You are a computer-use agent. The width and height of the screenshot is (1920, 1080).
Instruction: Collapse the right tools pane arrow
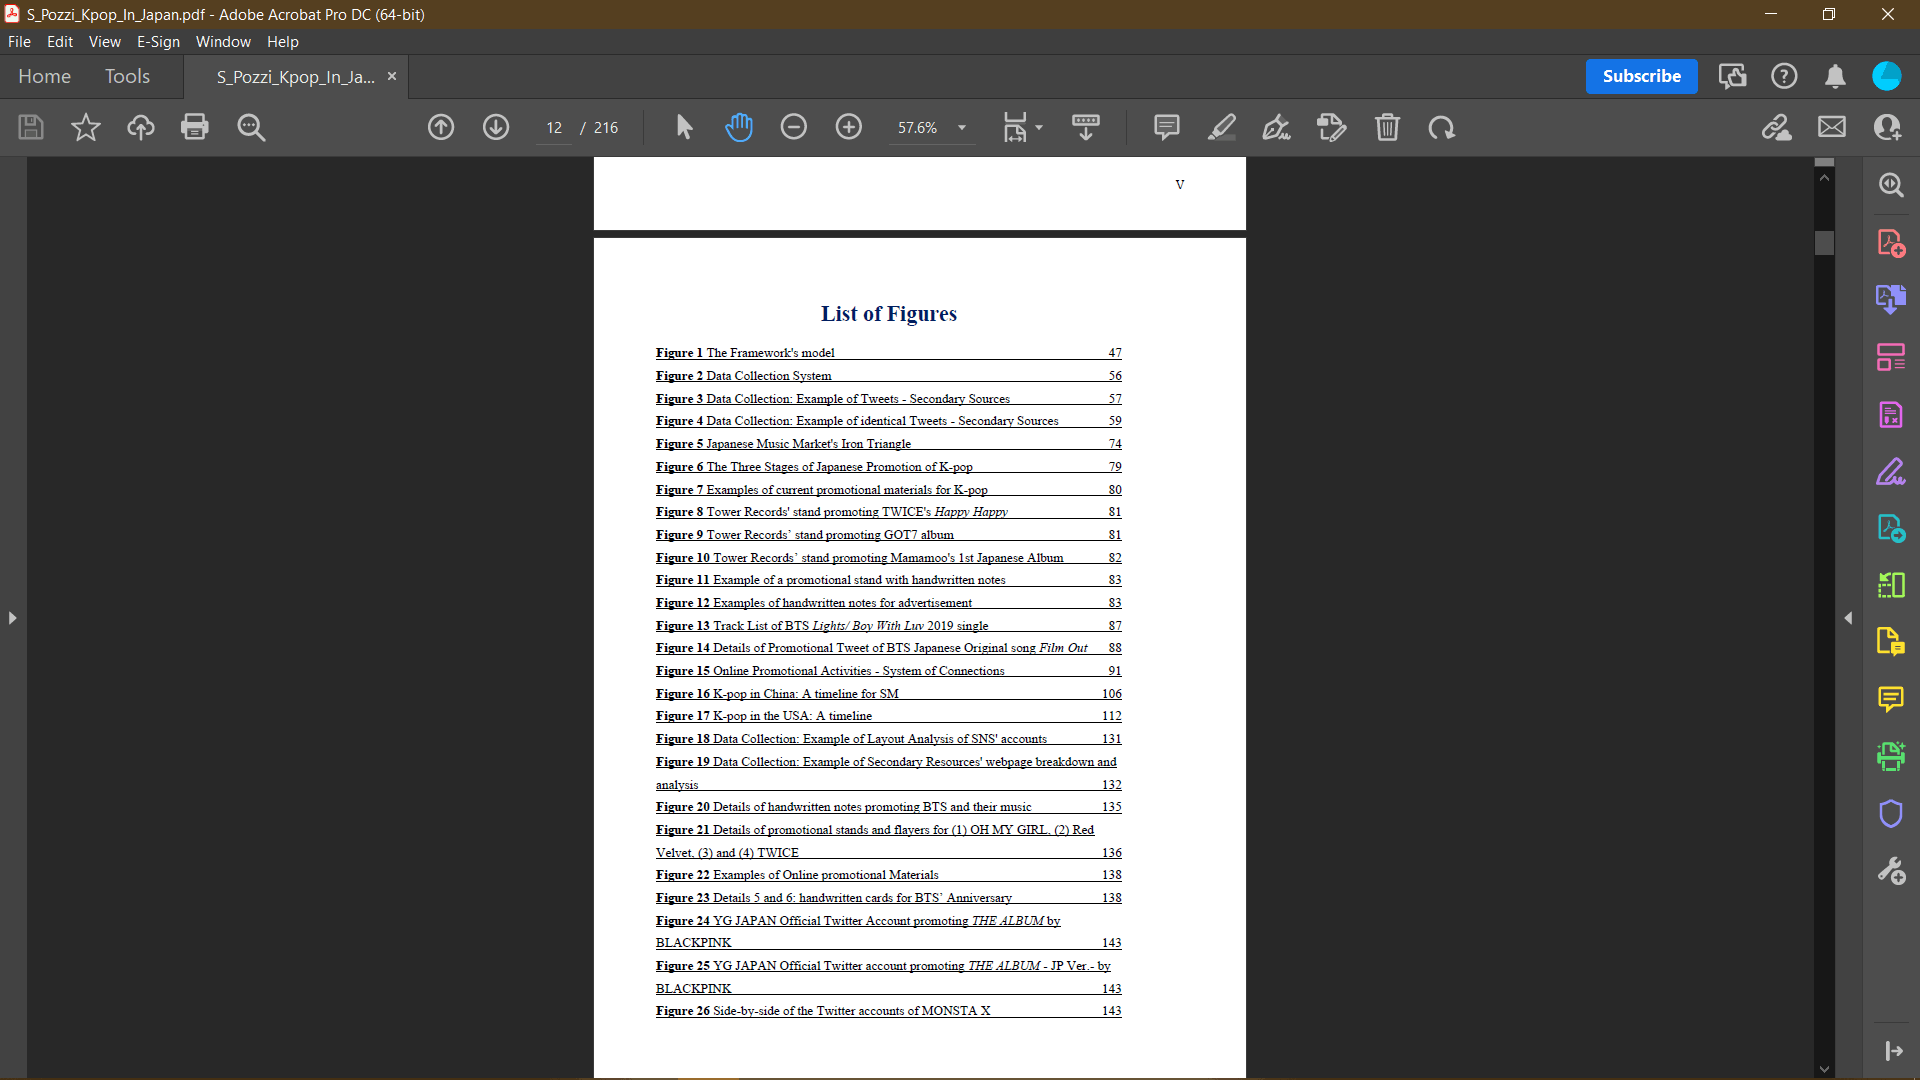[1848, 618]
